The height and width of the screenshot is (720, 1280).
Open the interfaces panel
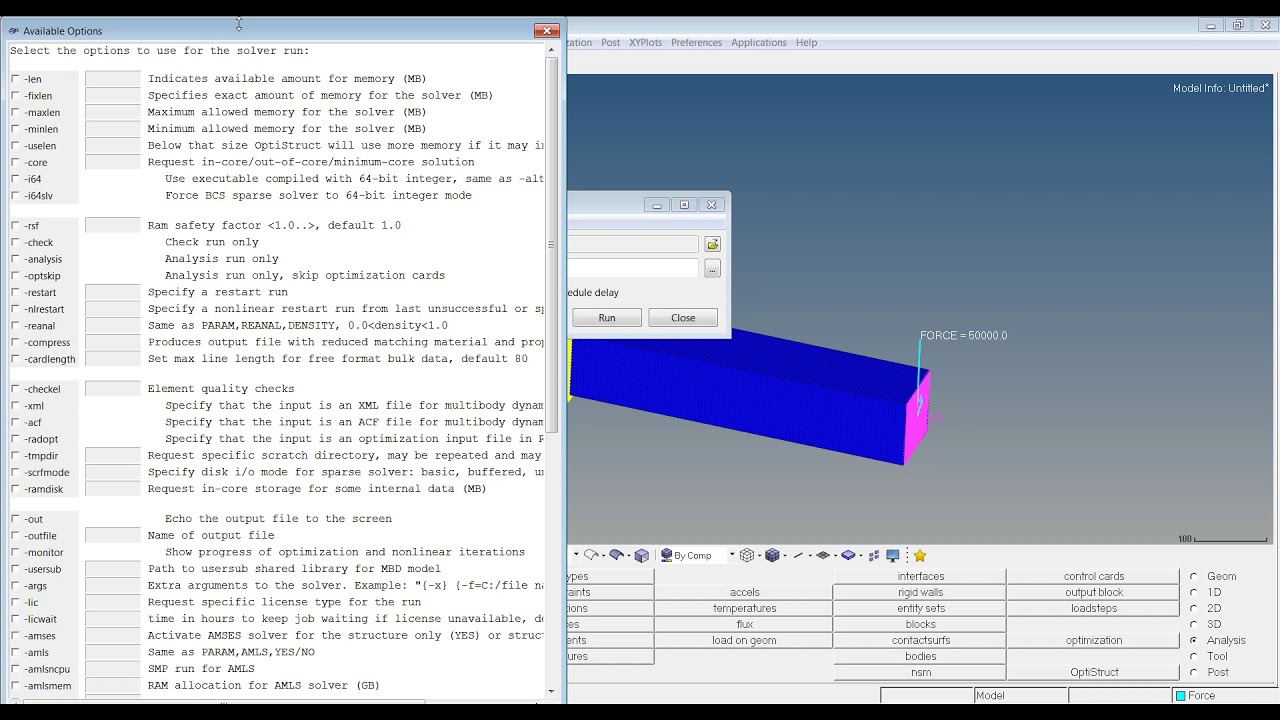[x=920, y=576]
